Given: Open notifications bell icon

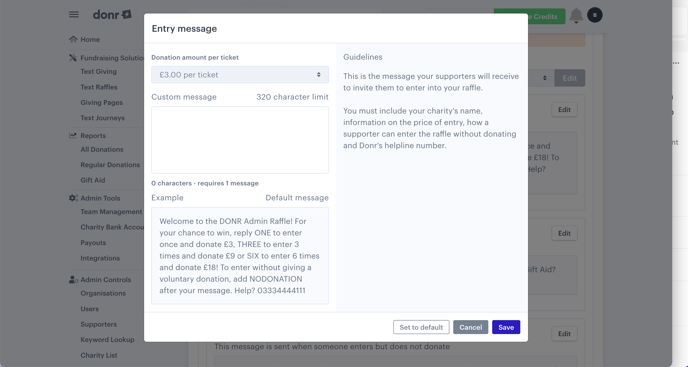Looking at the screenshot, I should point(576,15).
